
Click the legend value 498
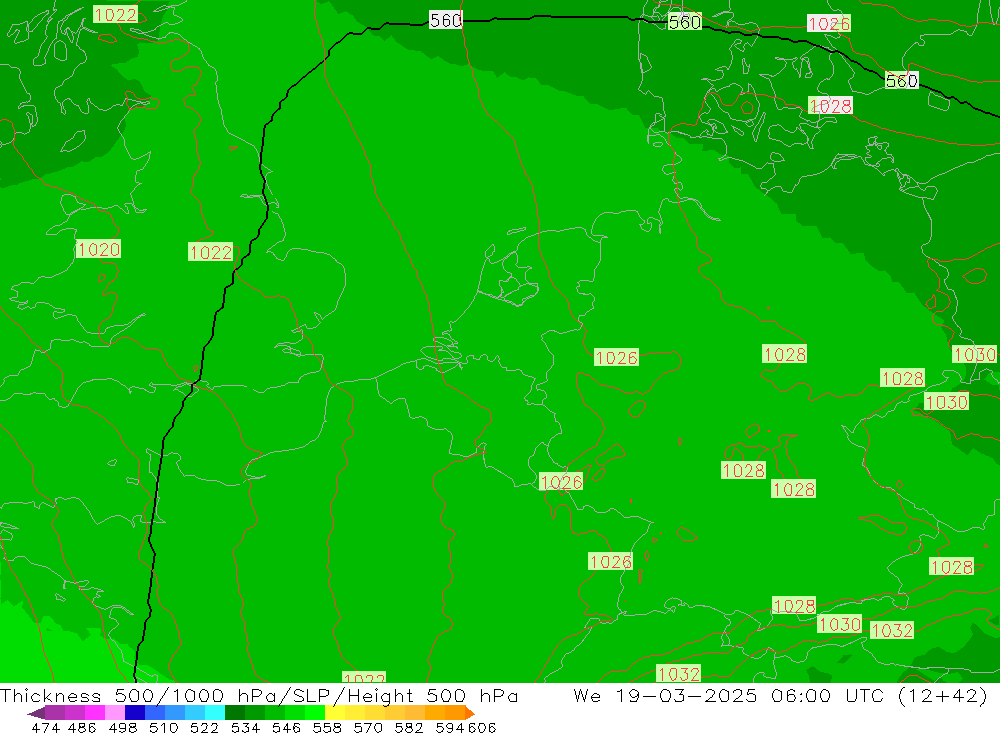(123, 727)
